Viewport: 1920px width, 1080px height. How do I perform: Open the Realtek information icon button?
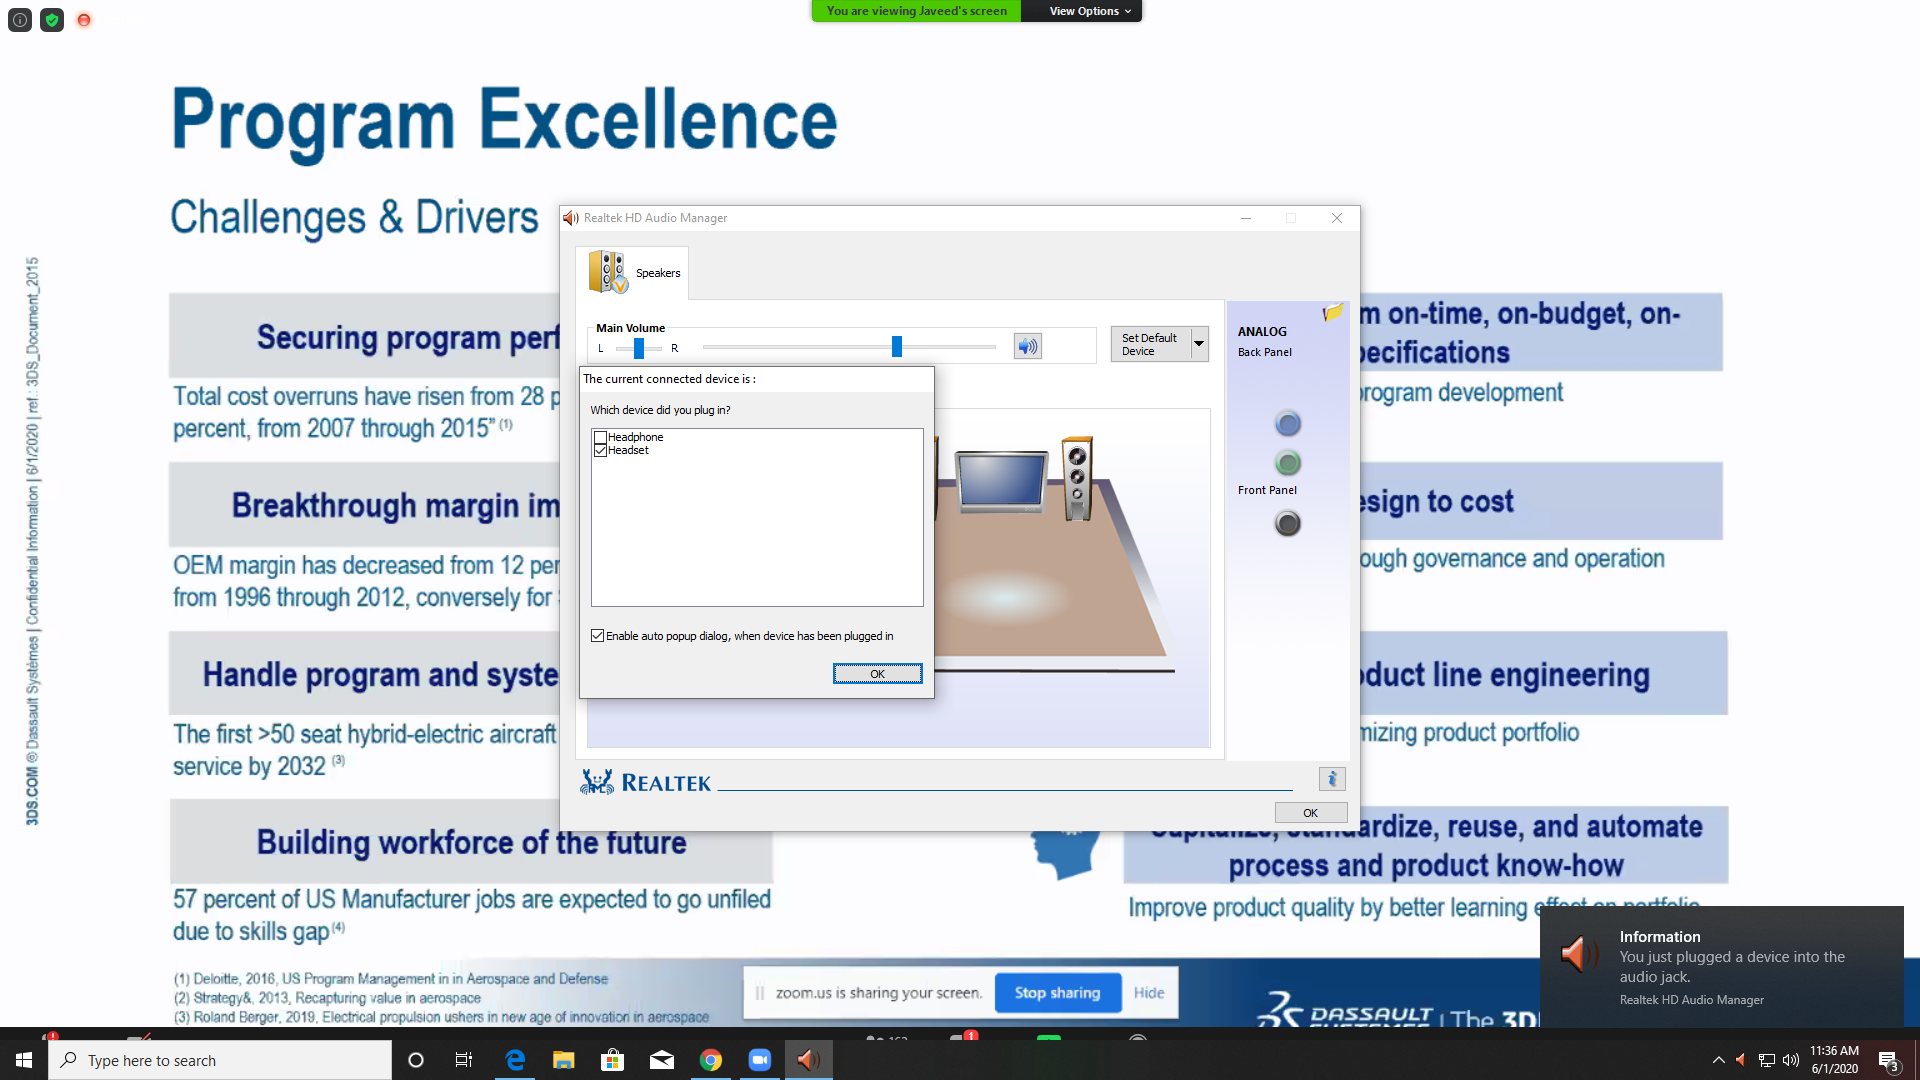pyautogui.click(x=1332, y=779)
